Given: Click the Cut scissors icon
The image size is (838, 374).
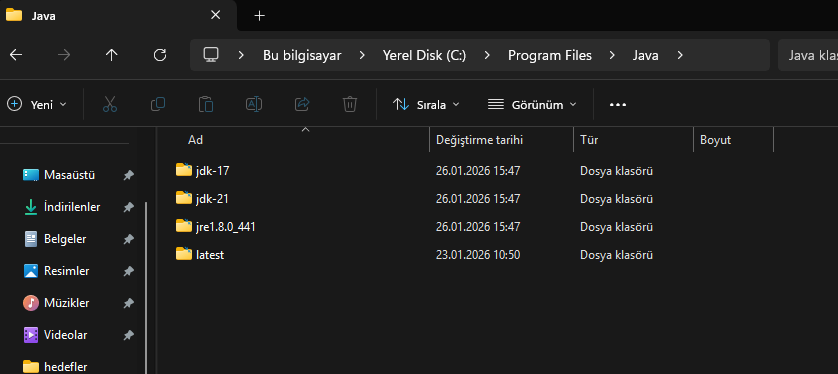Looking at the screenshot, I should pos(110,104).
